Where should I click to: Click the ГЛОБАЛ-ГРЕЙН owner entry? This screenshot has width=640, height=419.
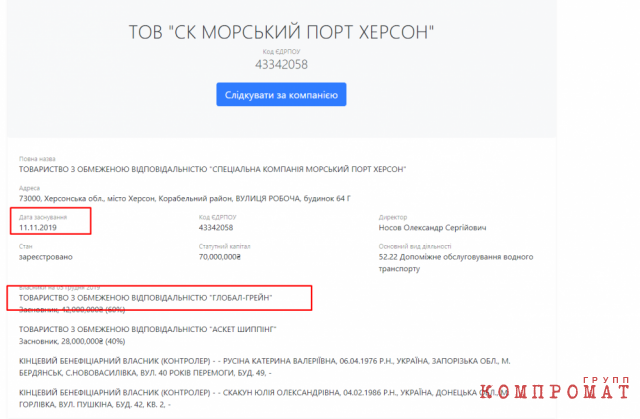(145, 298)
